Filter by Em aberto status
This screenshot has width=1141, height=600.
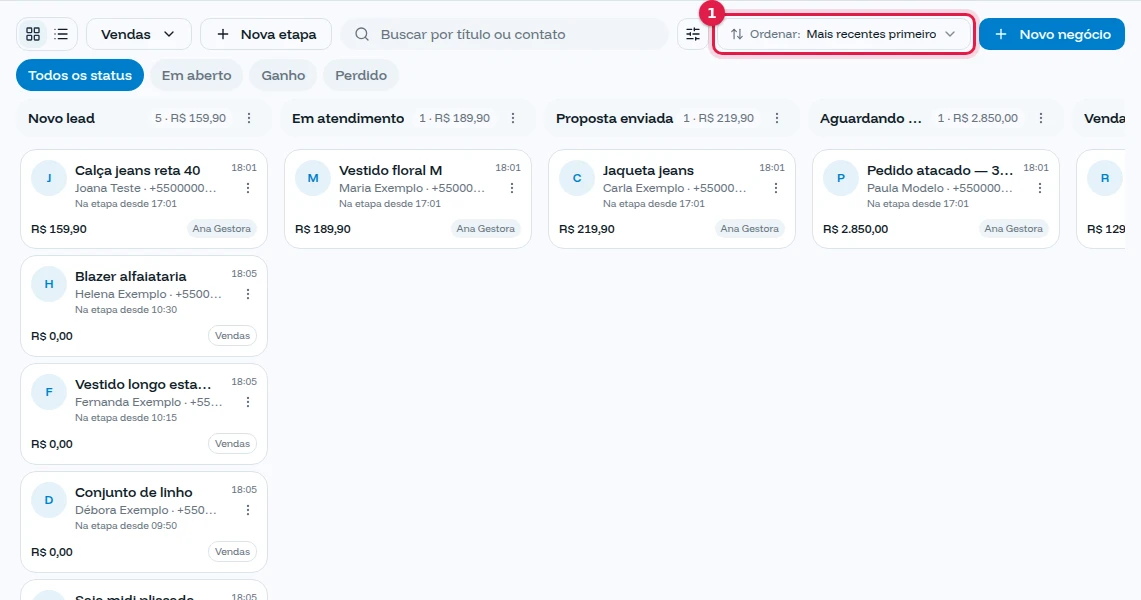pos(196,76)
